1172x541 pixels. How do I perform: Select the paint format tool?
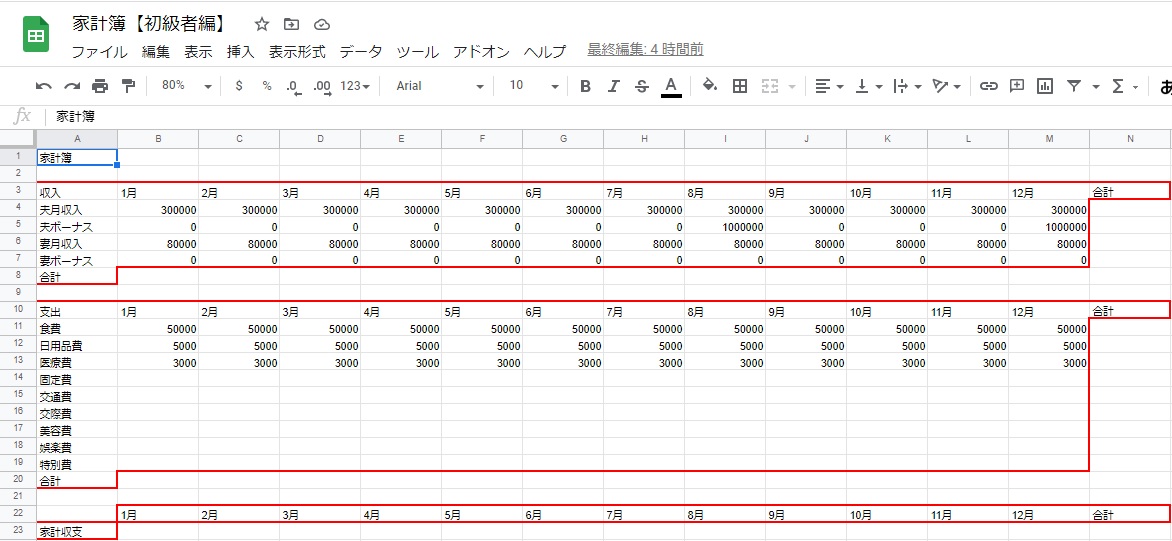click(128, 86)
